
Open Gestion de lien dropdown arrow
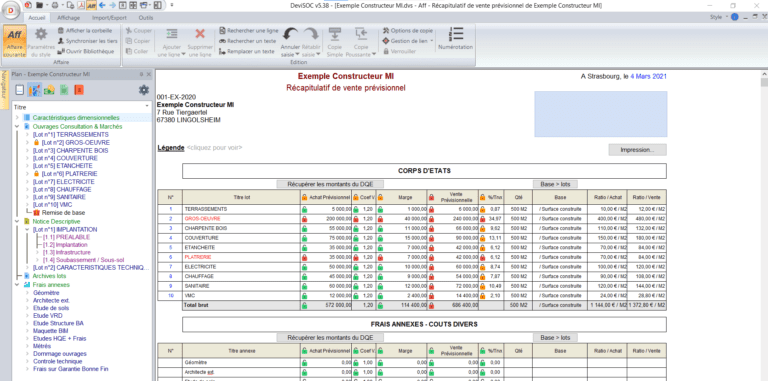[x=432, y=41]
